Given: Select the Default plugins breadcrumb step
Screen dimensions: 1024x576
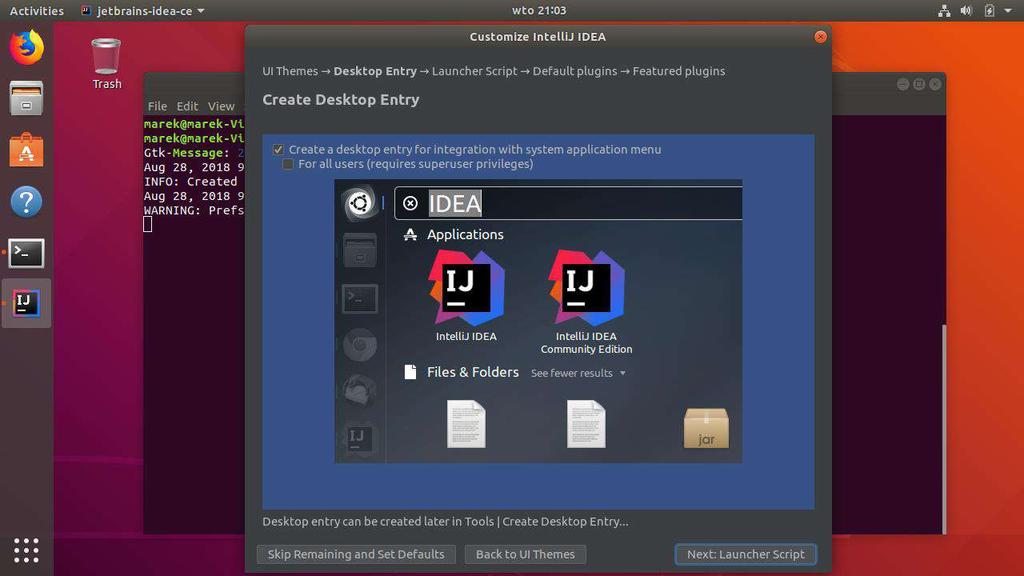Looking at the screenshot, I should coord(575,71).
